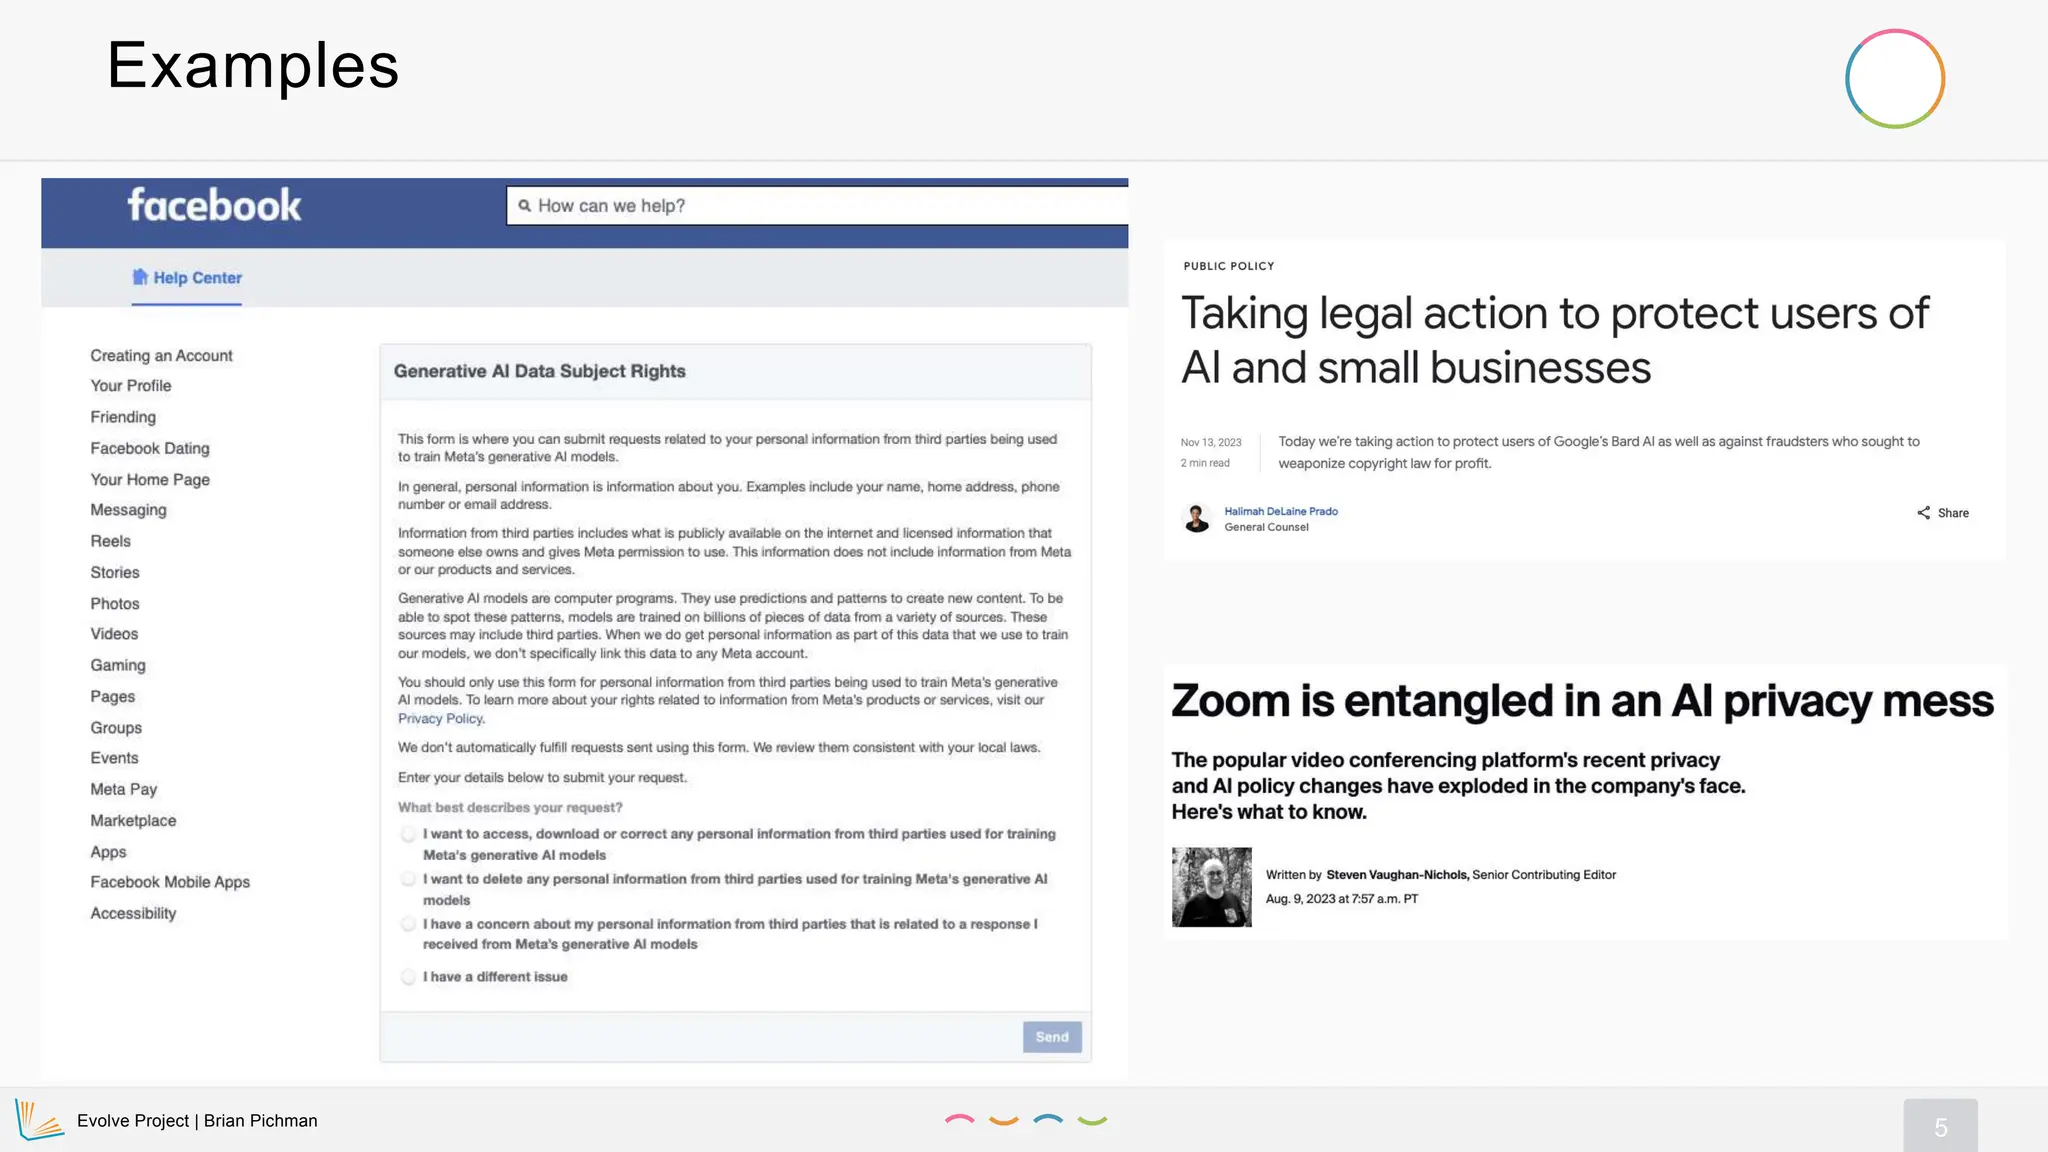Screen dimensions: 2048x1152
Task: Click Halimah DeLaine Prado's avatar
Action: pos(1197,518)
